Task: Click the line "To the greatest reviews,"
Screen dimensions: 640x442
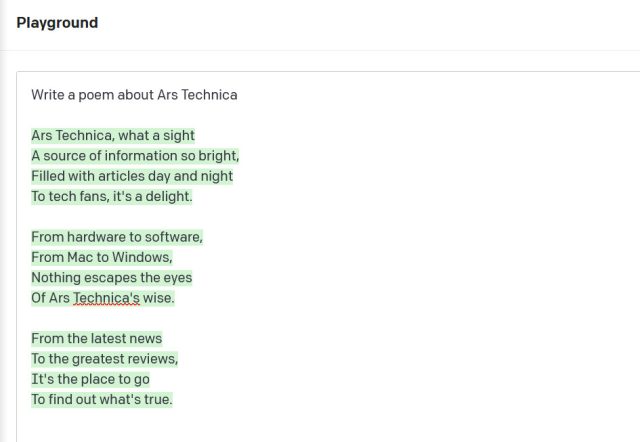Action: pyautogui.click(x=104, y=359)
